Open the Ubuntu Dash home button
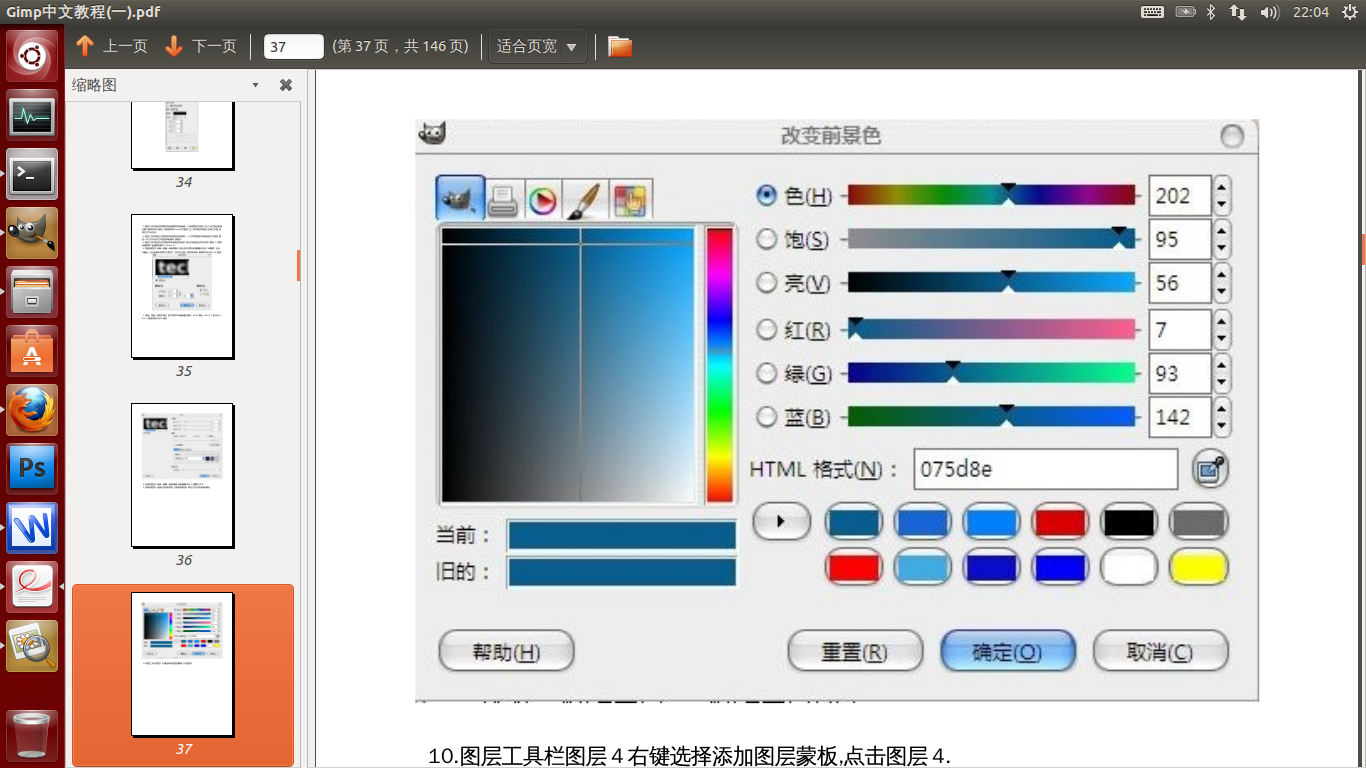The image size is (1366, 768). 32,56
